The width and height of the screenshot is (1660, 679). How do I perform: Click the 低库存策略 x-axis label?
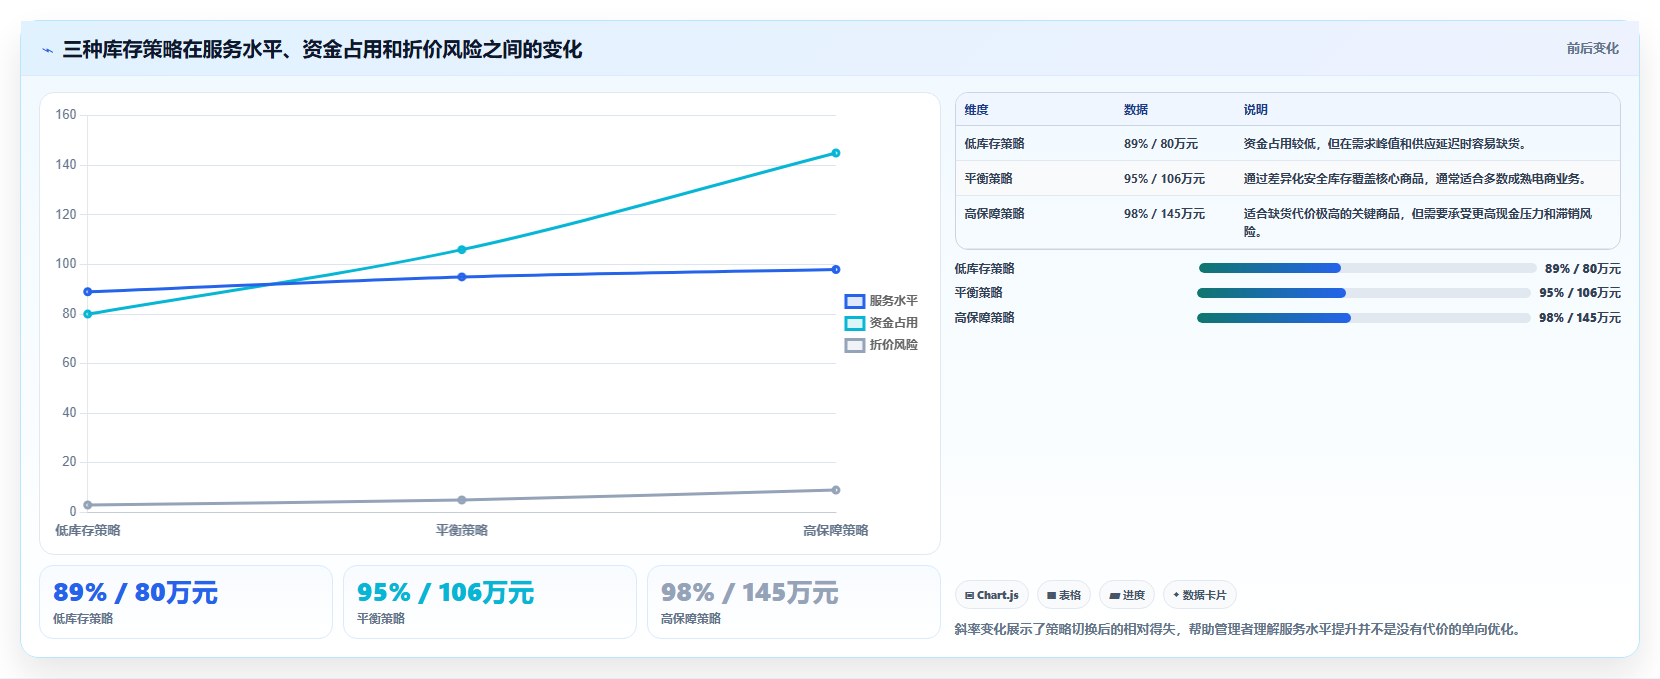88,530
